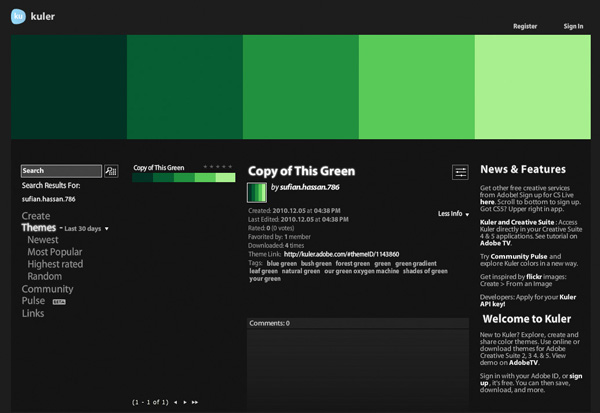
Task: Click search result text sufian.hassan.786
Action: point(49,199)
